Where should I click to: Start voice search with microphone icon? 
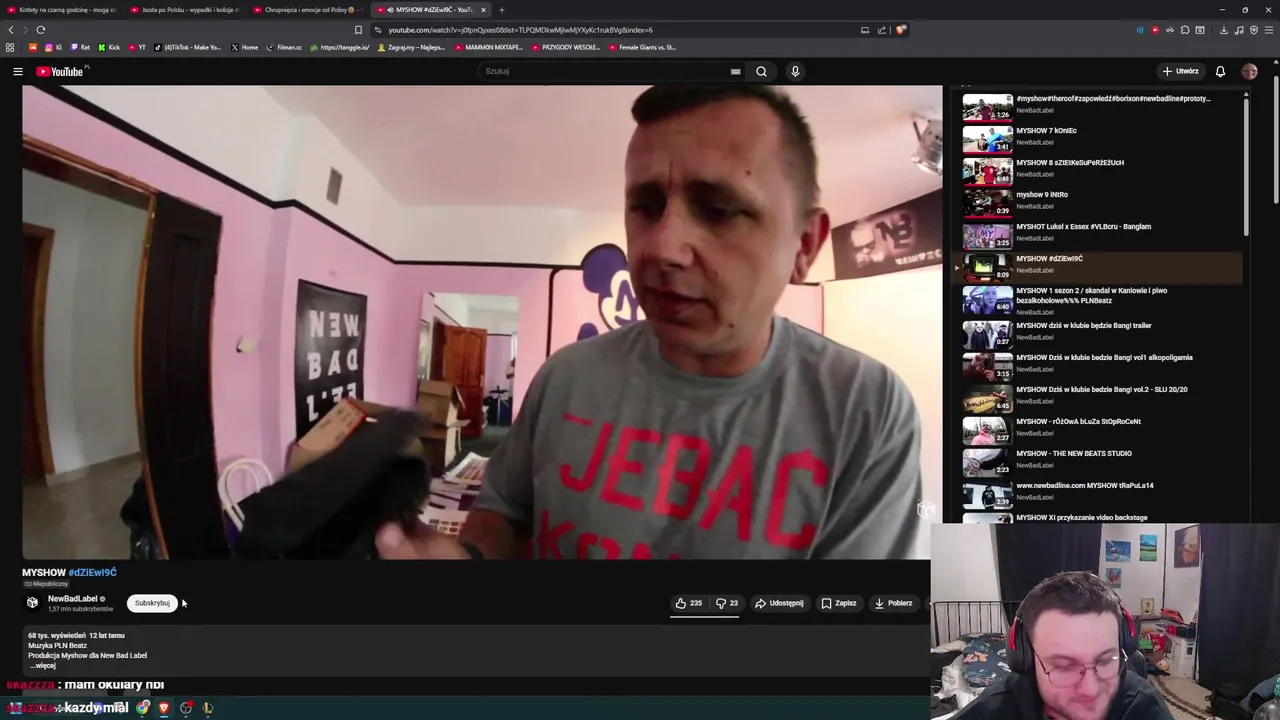[x=795, y=71]
